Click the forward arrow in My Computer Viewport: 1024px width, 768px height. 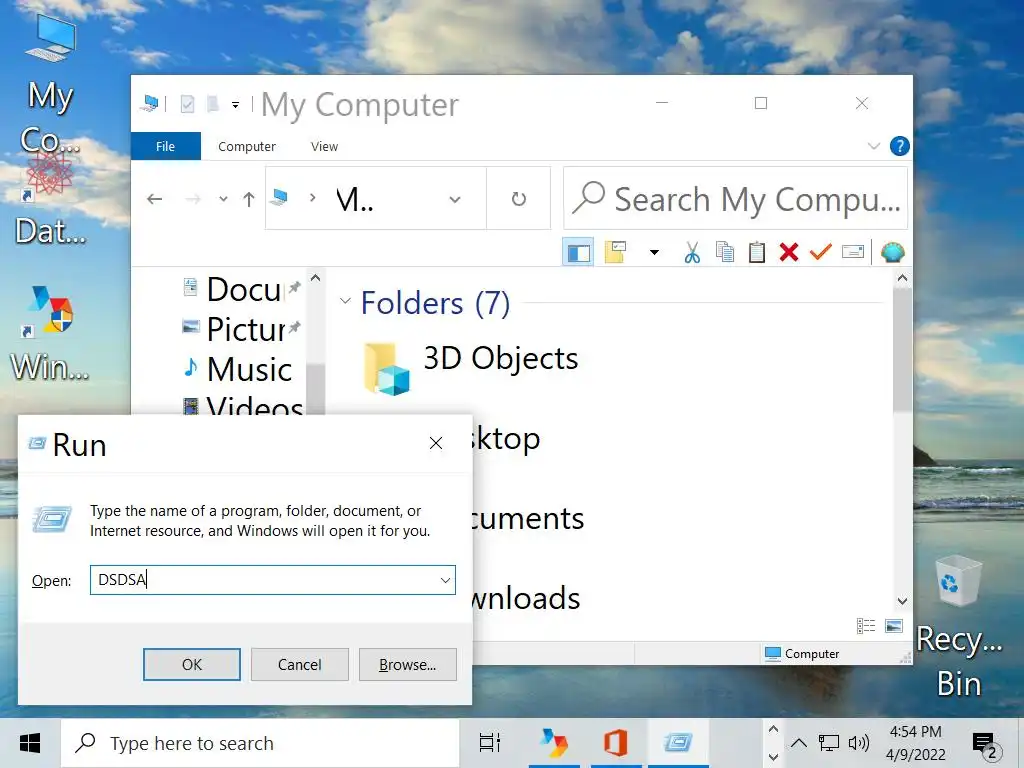(193, 199)
